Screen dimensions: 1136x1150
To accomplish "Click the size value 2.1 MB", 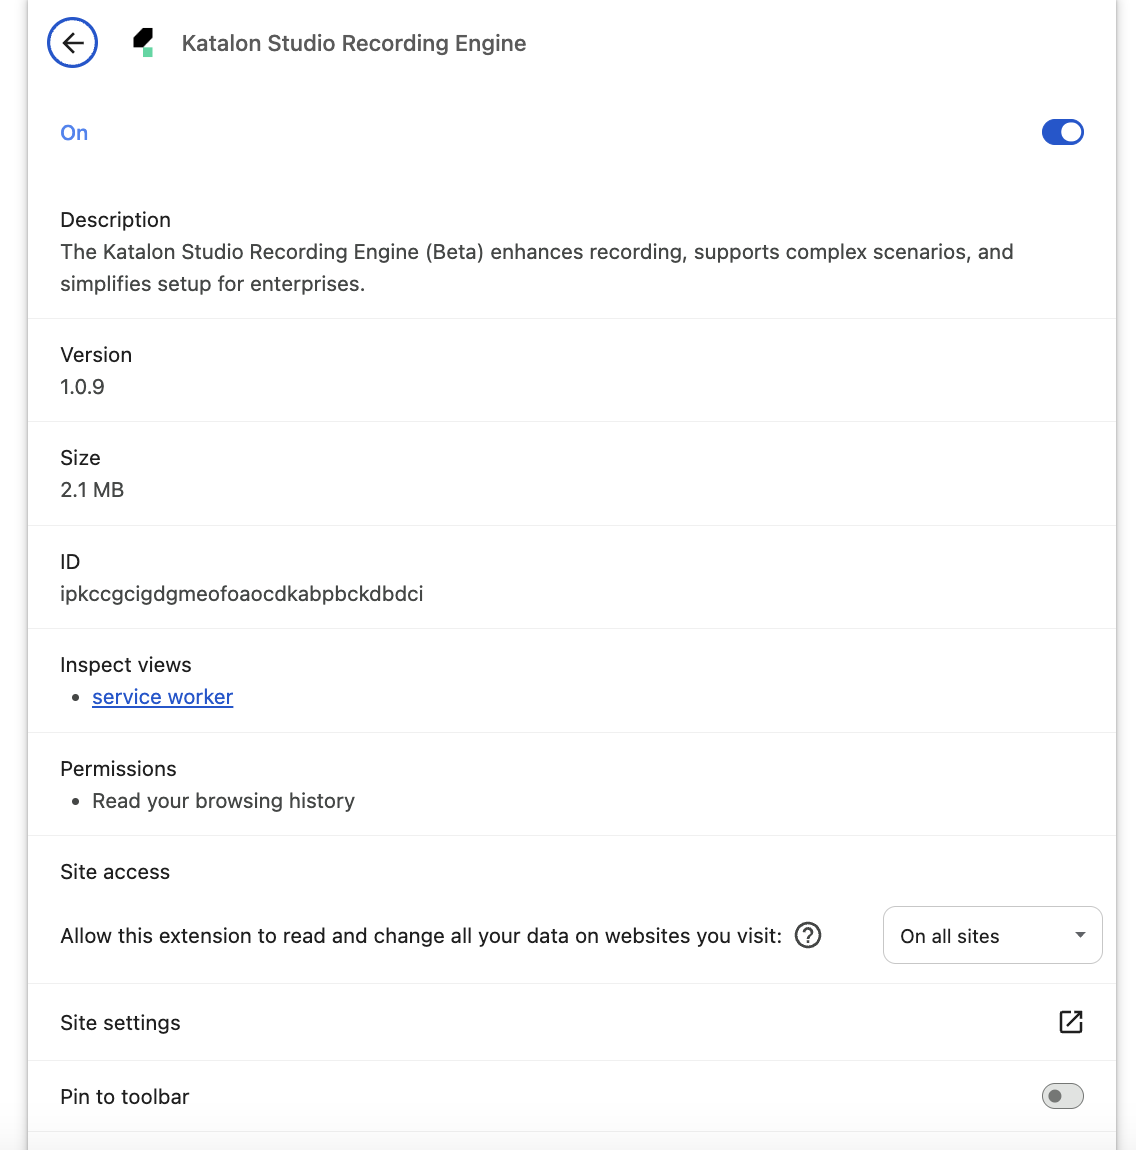I will point(92,489).
